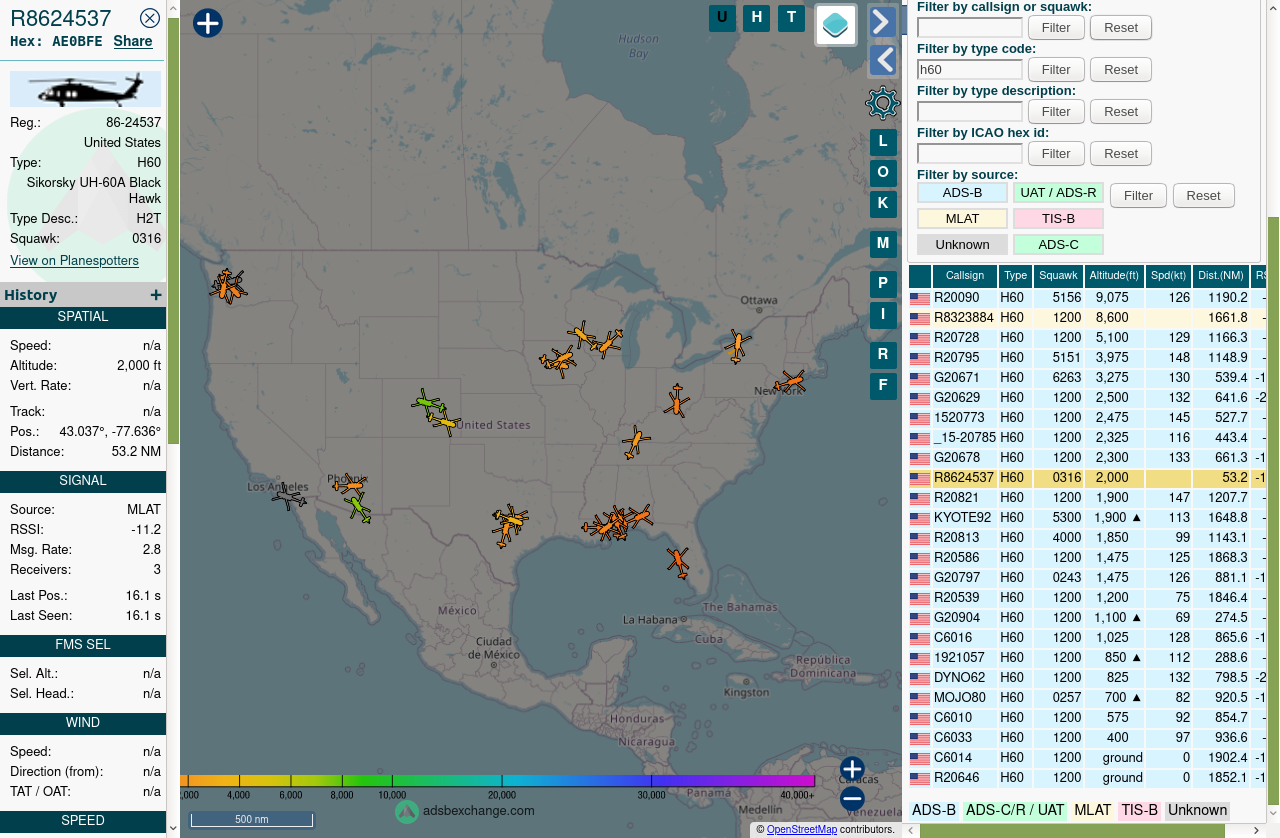Select the DYNO62 row in aircraft table
The height and width of the screenshot is (838, 1280).
[1087, 678]
